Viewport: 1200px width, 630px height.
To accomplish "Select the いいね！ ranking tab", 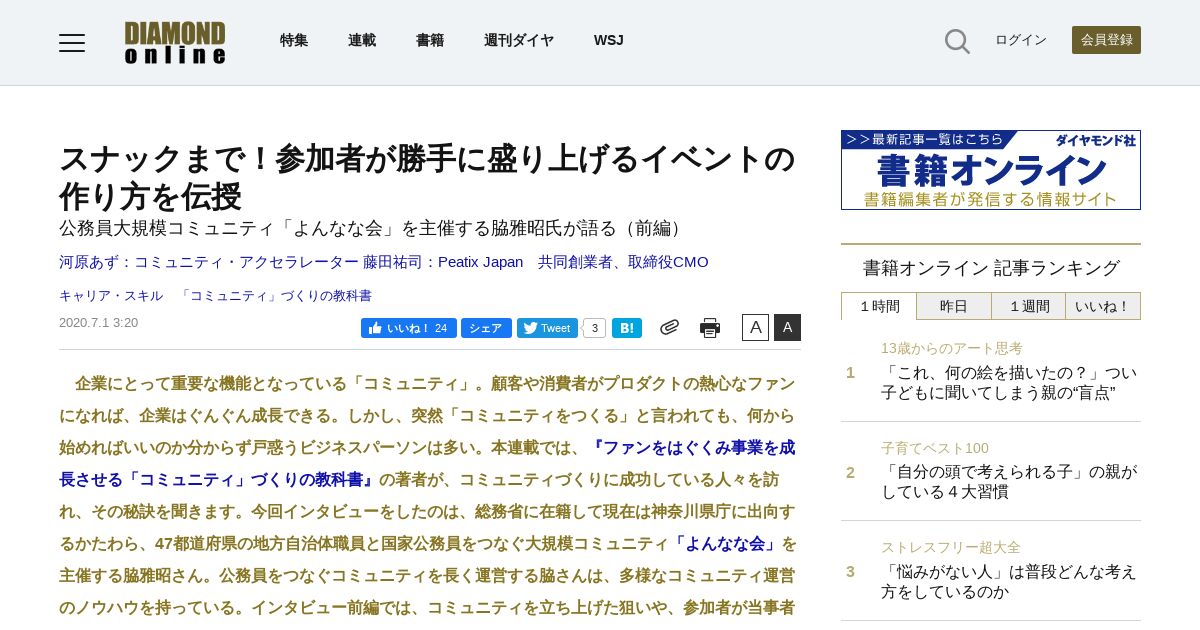I will click(x=1102, y=306).
